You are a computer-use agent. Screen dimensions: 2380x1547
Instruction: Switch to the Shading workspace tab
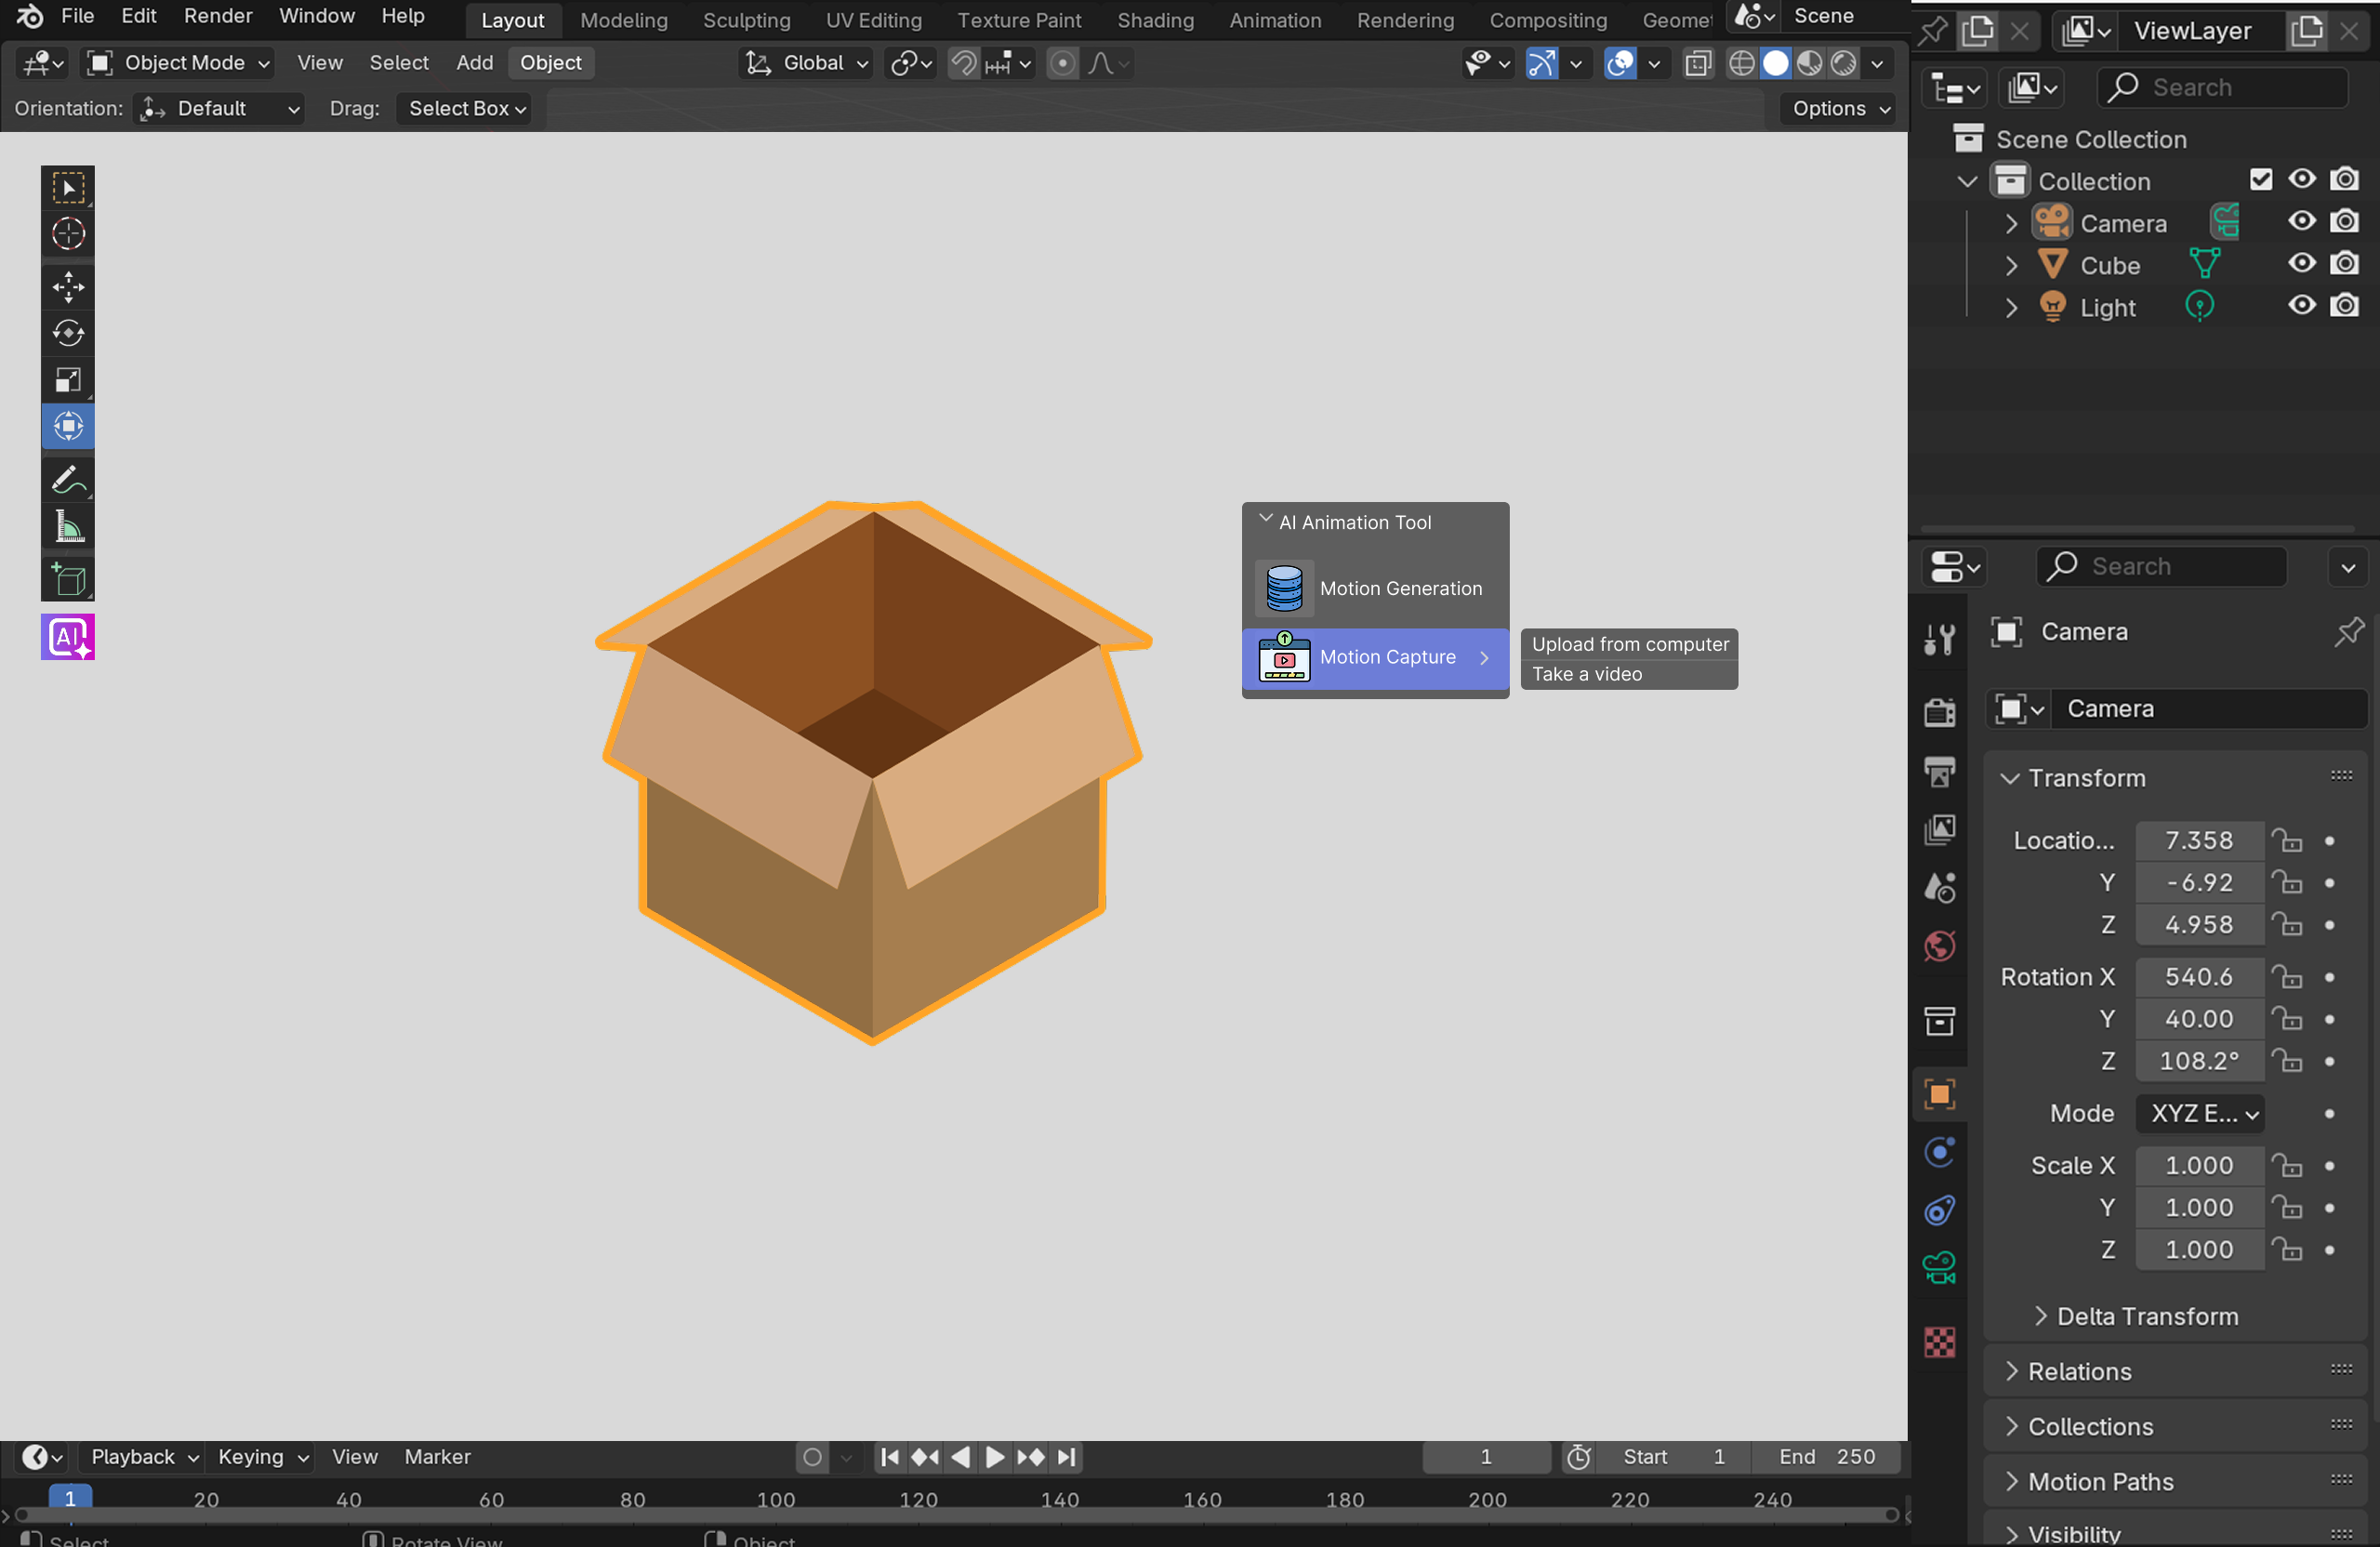pos(1155,20)
